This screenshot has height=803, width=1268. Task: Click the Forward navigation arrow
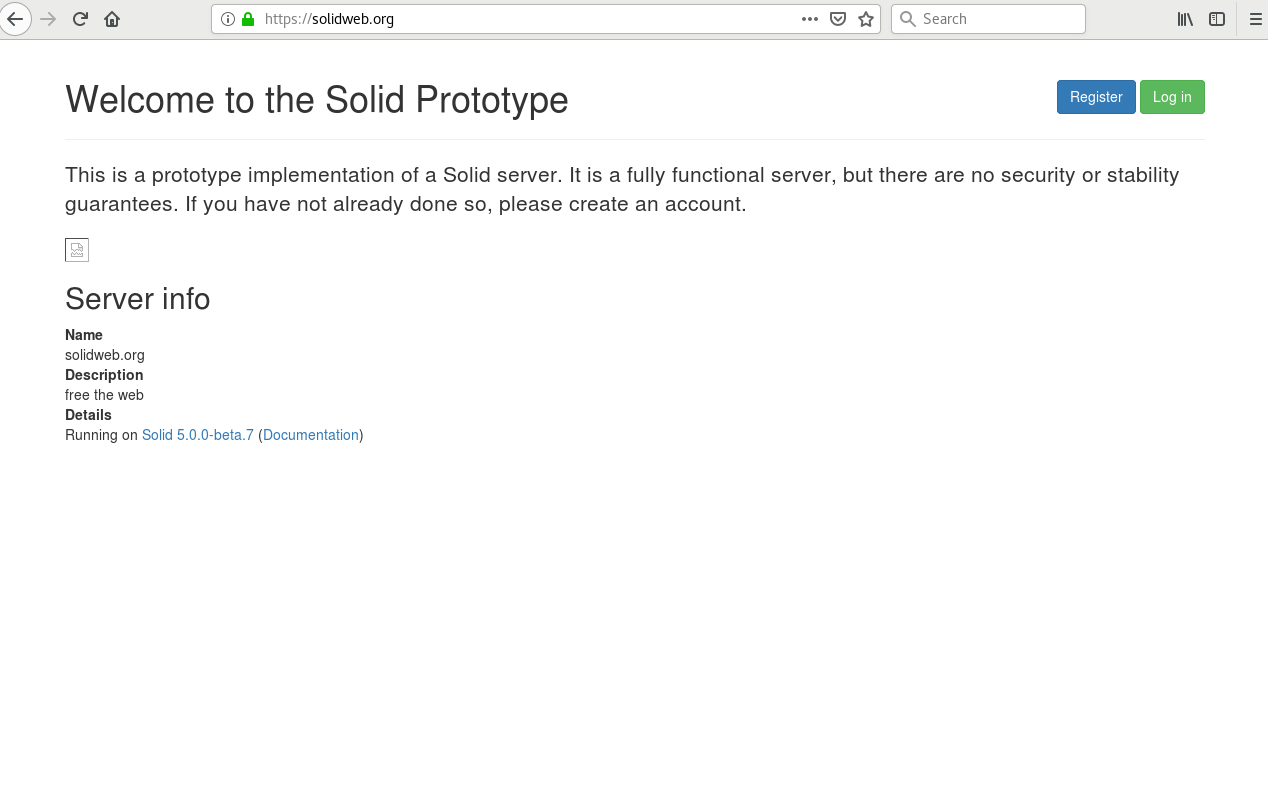click(48, 19)
